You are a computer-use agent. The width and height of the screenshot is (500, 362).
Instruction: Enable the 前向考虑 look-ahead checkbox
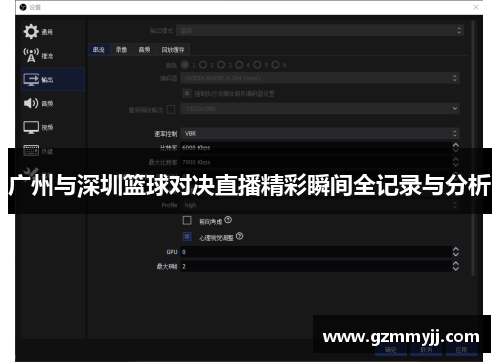(187, 220)
